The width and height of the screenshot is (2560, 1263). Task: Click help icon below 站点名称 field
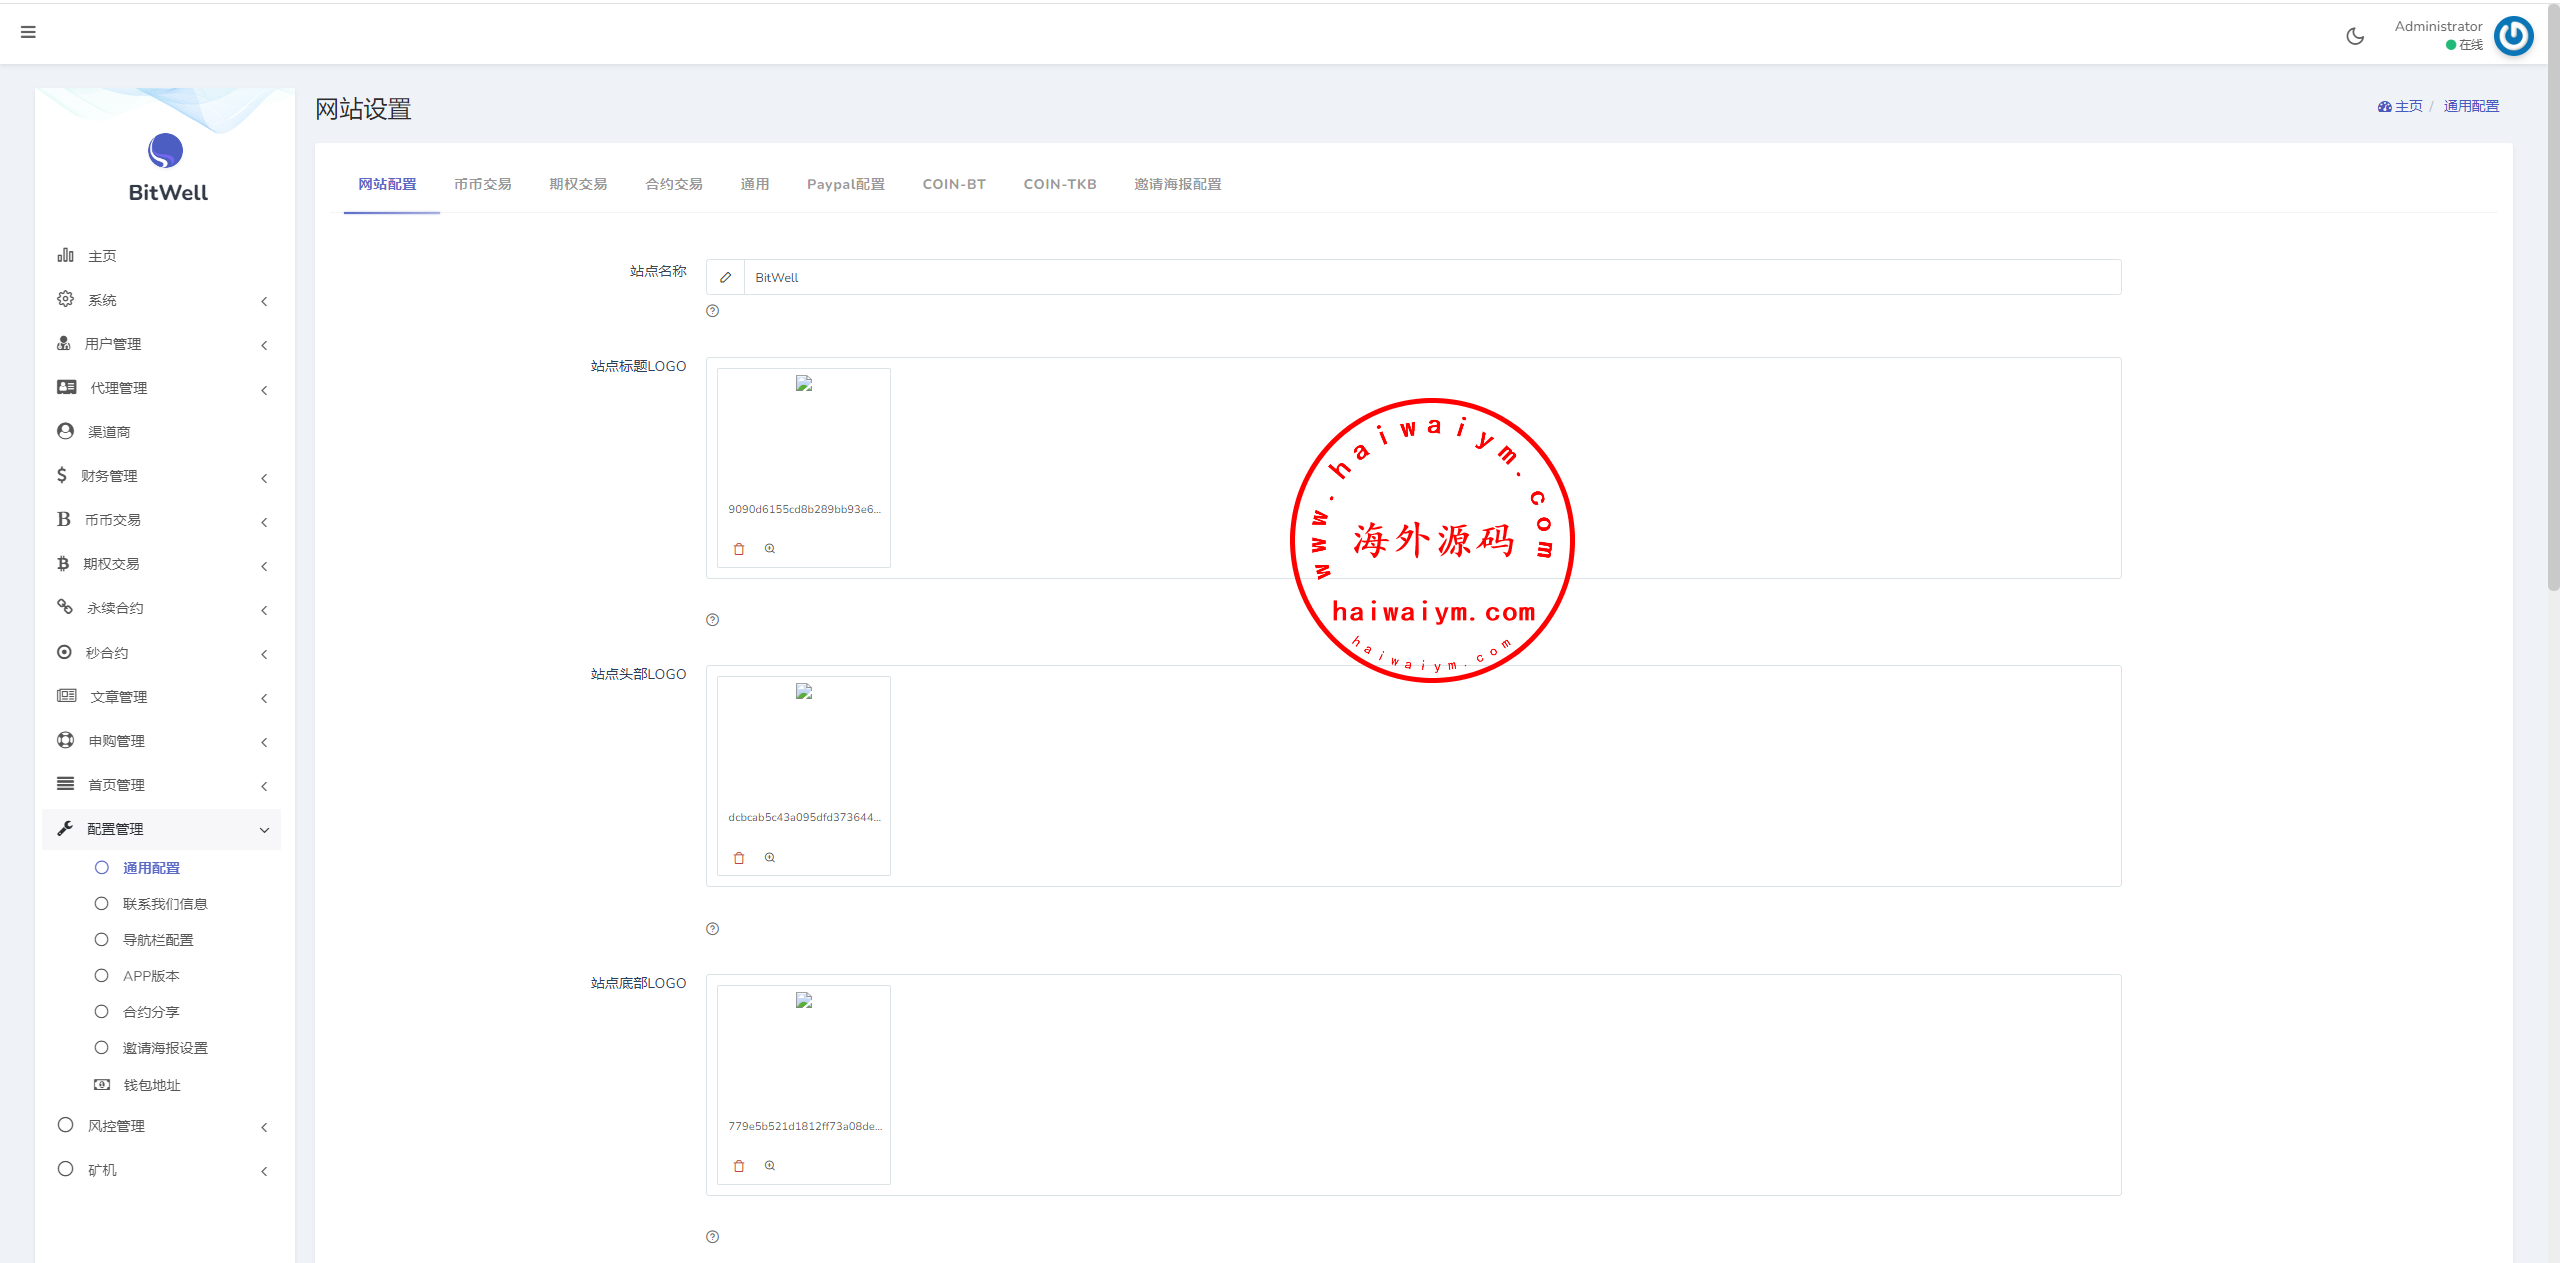[x=712, y=311]
